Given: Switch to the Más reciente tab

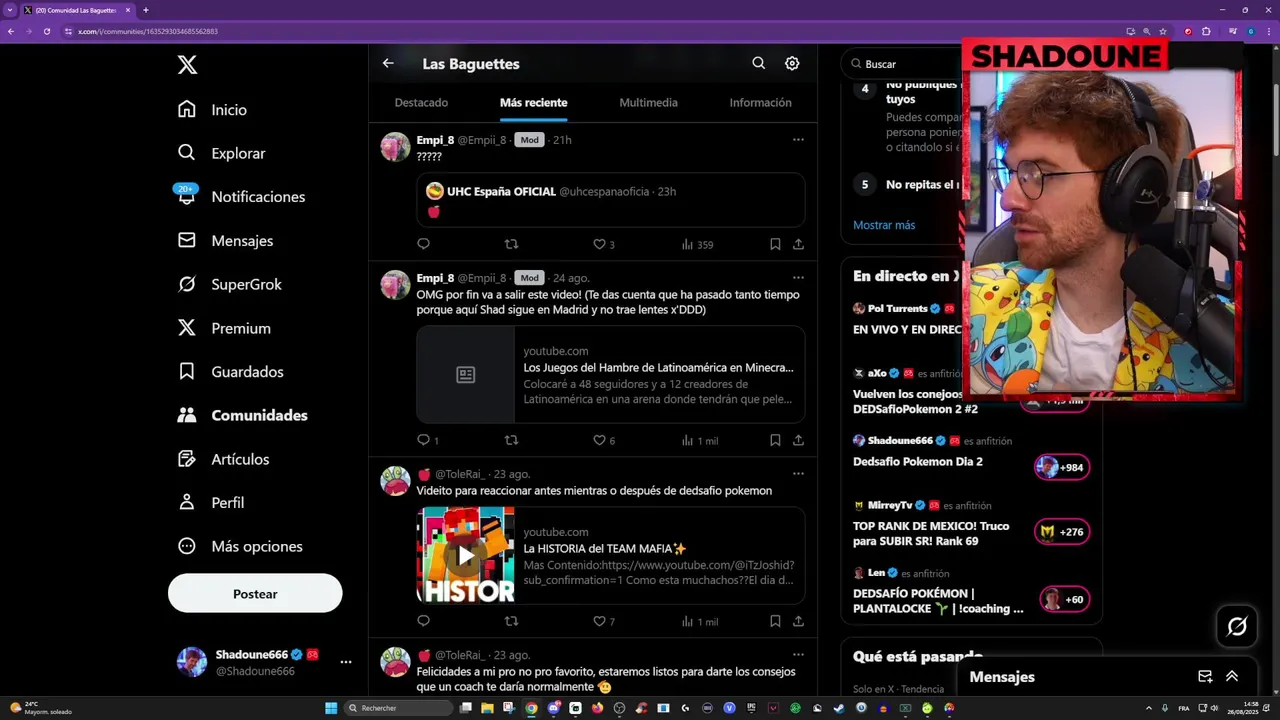Looking at the screenshot, I should [533, 102].
